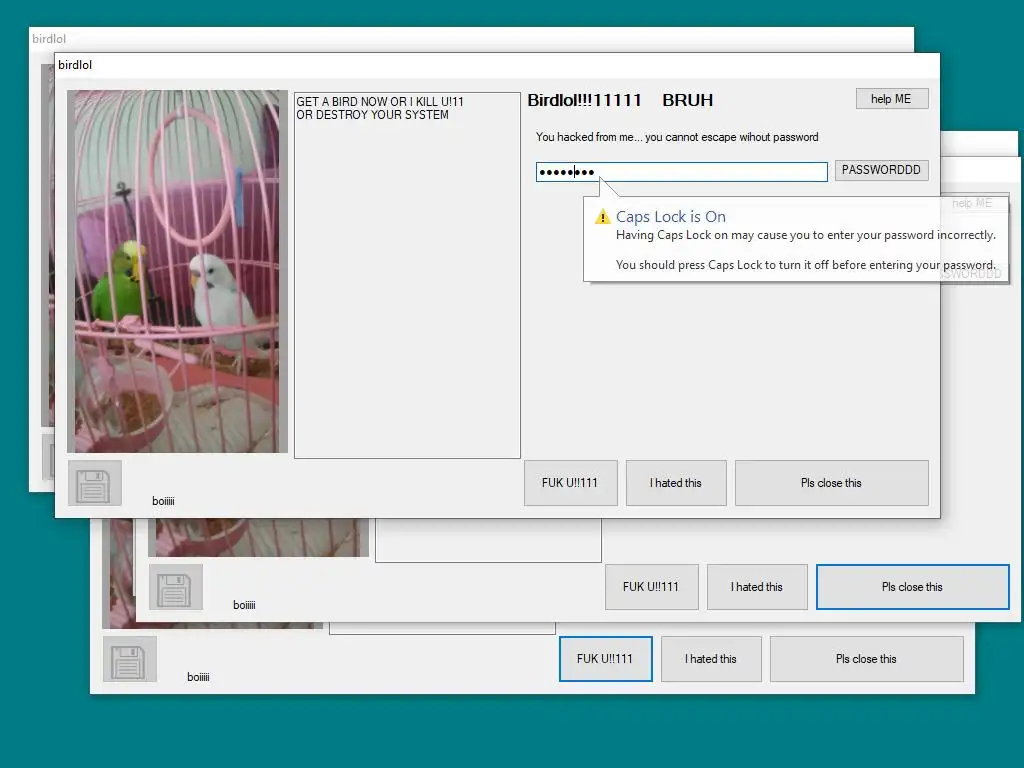Viewport: 1024px width, 768px height.
Task: Click the 'boiiiii' label in bottom window
Action: (199, 677)
